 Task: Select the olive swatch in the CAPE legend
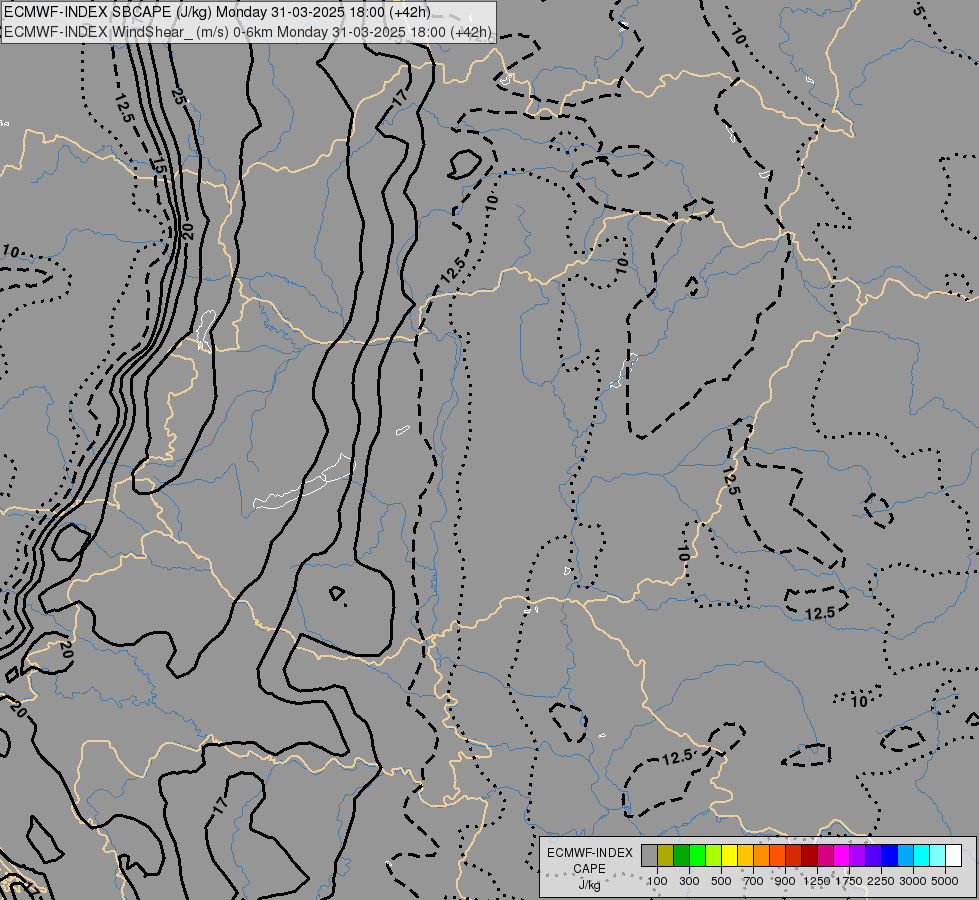click(666, 855)
